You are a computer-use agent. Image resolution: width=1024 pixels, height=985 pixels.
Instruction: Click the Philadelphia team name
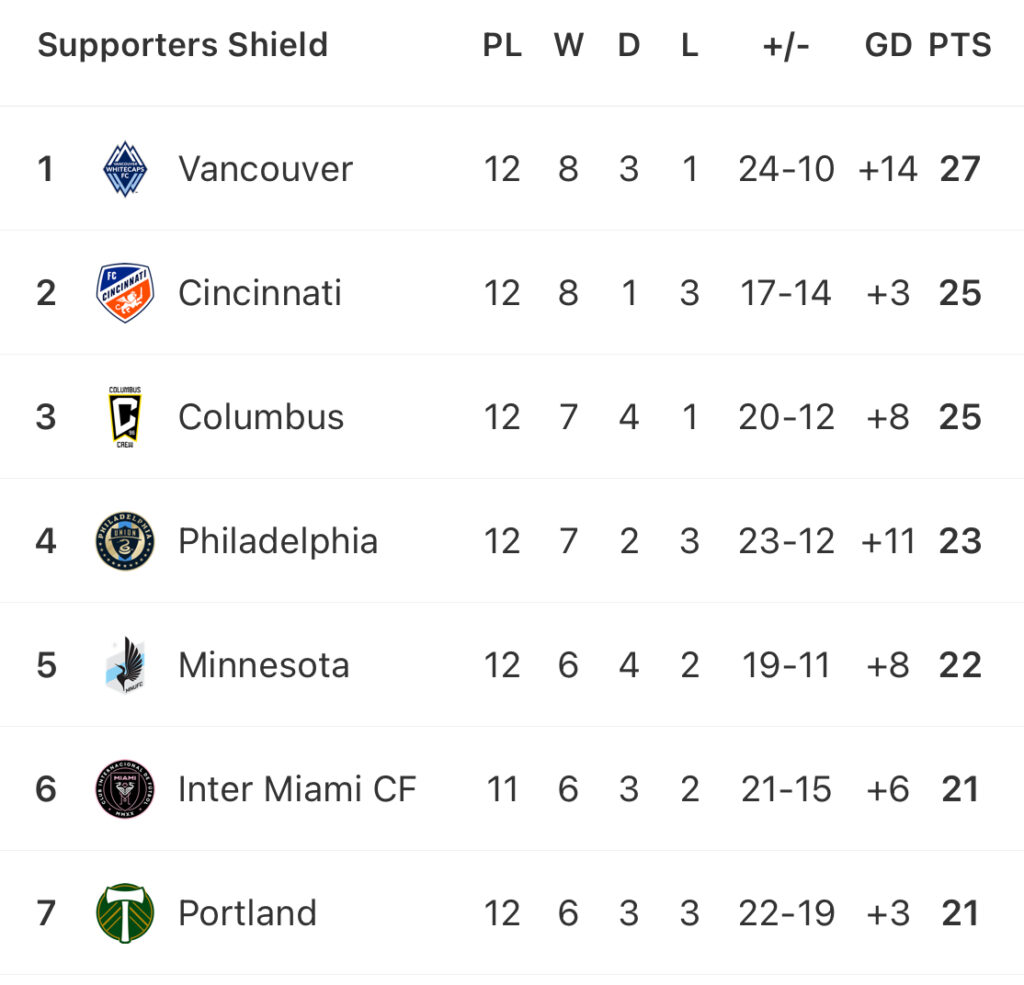[278, 541]
